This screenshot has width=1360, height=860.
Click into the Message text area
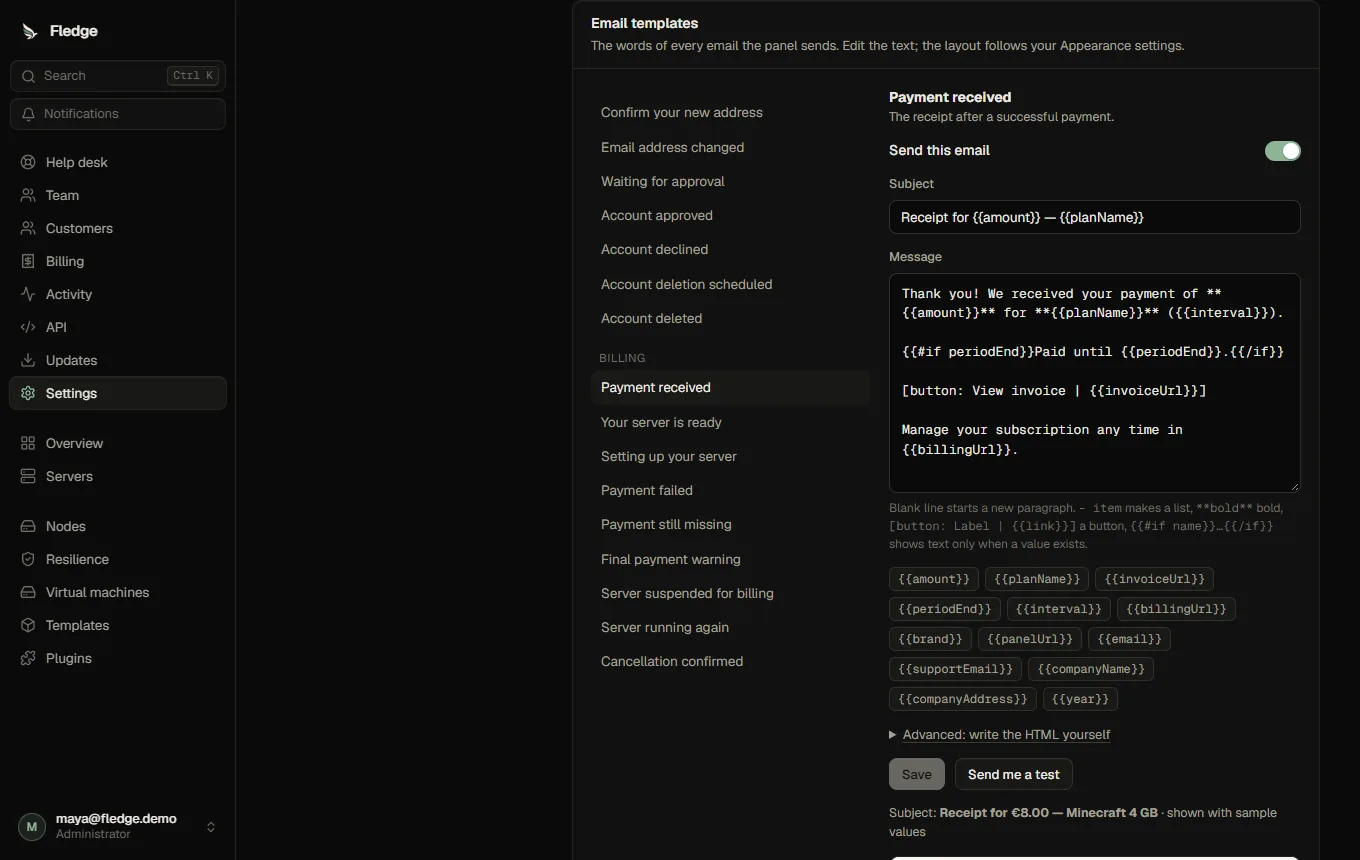[x=1094, y=382]
